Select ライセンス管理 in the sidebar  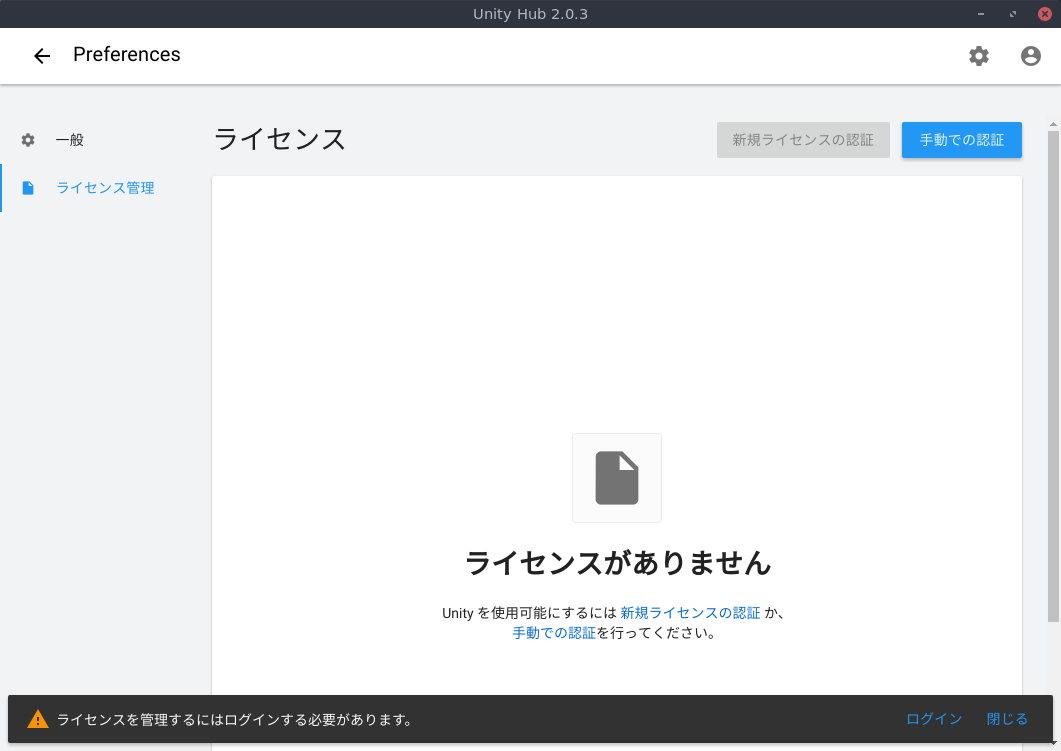(105, 187)
